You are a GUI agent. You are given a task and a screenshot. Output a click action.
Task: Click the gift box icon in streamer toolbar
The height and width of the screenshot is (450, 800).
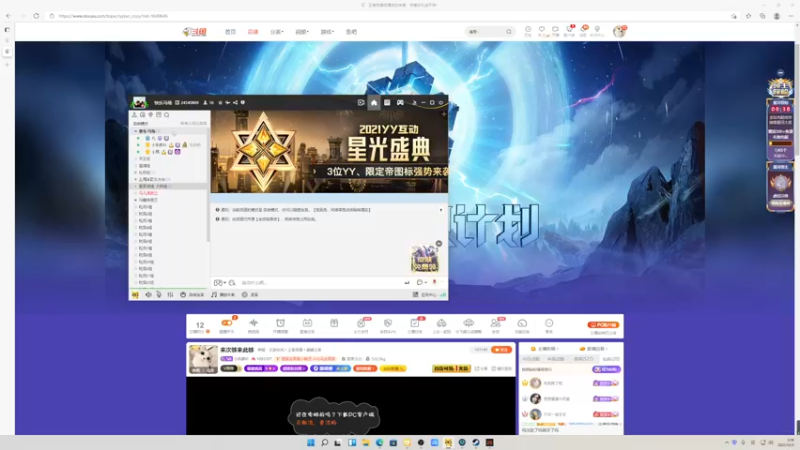point(334,323)
